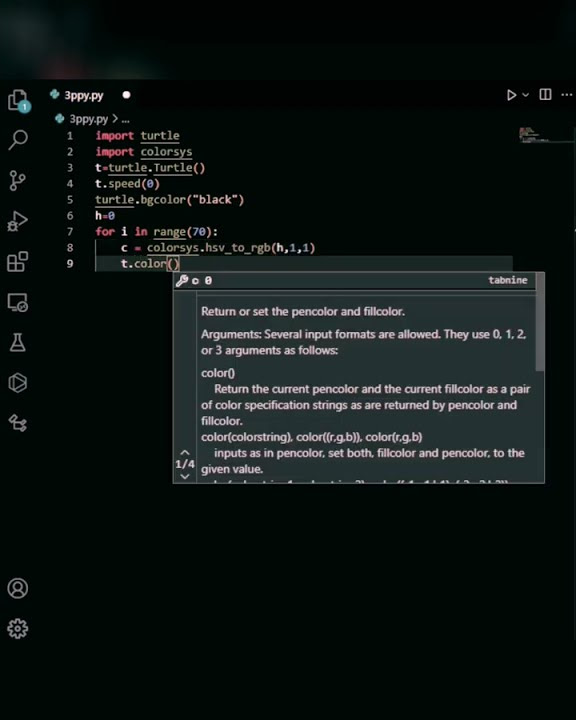Screen dimensions: 576x720
Task: Open the editor More Actions menu
Action: pos(567,95)
